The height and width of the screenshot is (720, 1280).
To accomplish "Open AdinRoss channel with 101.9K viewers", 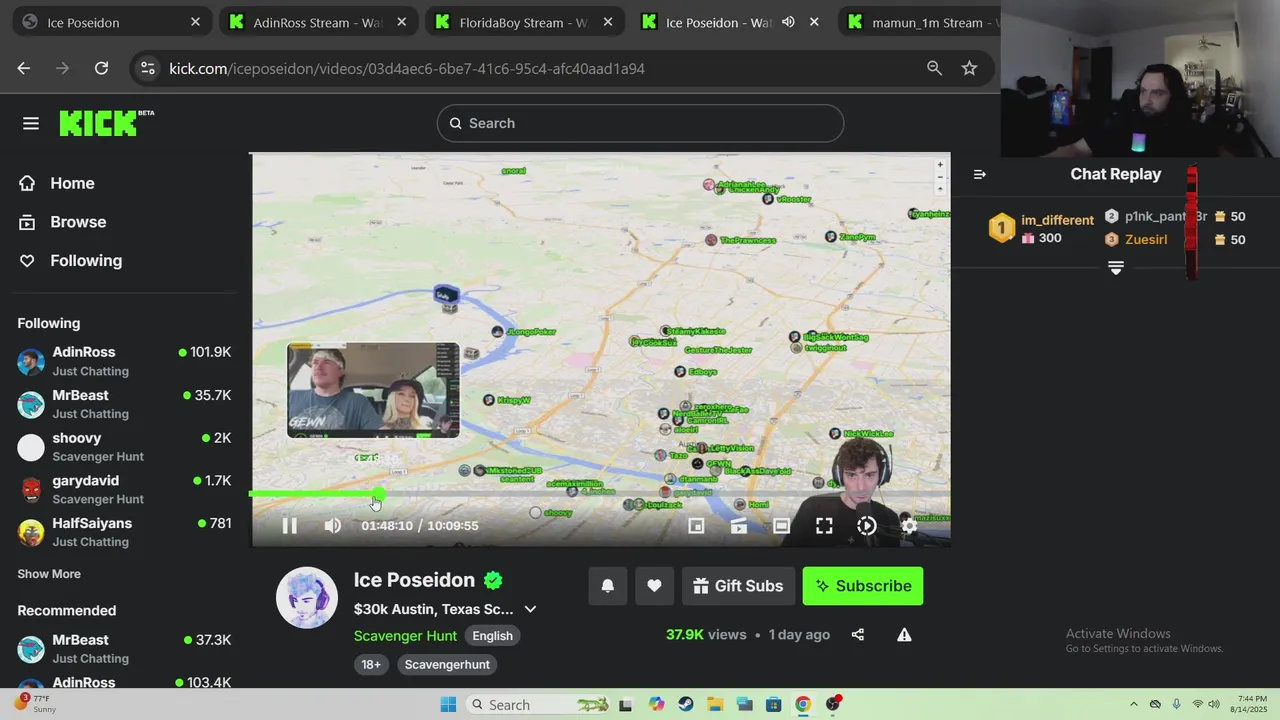I will (125, 361).
